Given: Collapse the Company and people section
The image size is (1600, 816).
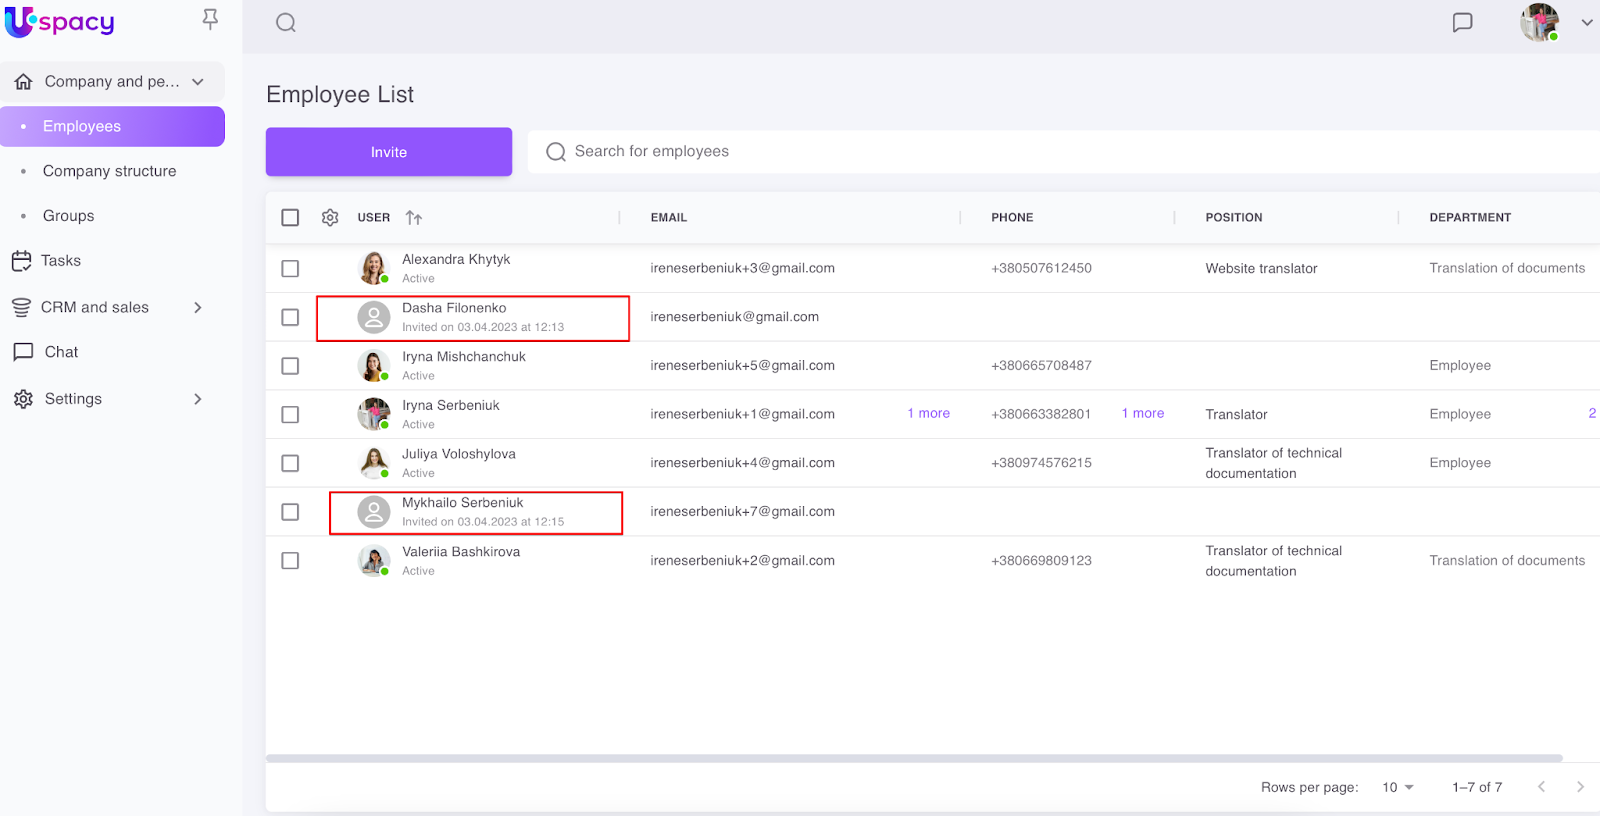Looking at the screenshot, I should [x=198, y=82].
